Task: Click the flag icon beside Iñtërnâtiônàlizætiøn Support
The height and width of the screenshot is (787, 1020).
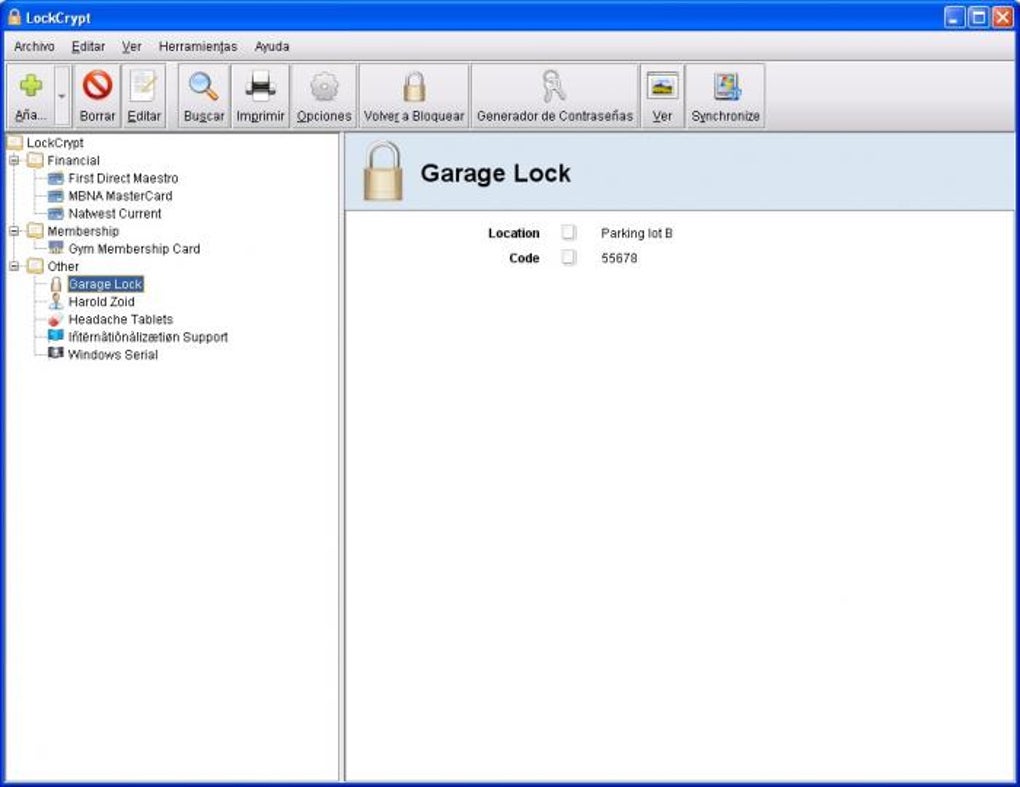Action: [x=56, y=336]
